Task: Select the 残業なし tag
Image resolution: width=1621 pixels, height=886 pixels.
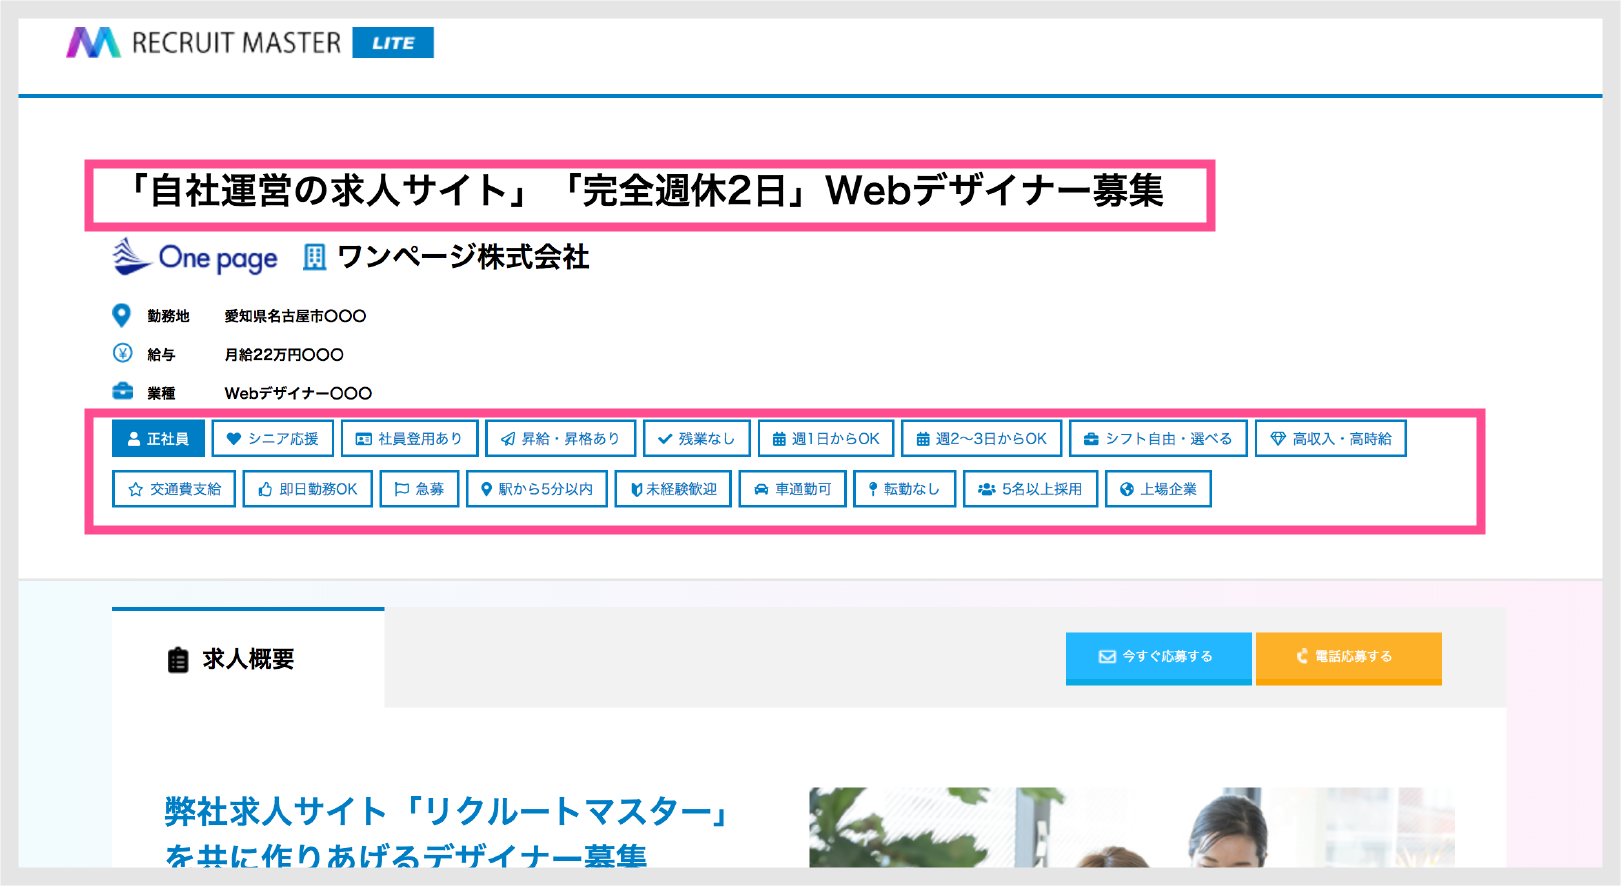Action: 696,439
